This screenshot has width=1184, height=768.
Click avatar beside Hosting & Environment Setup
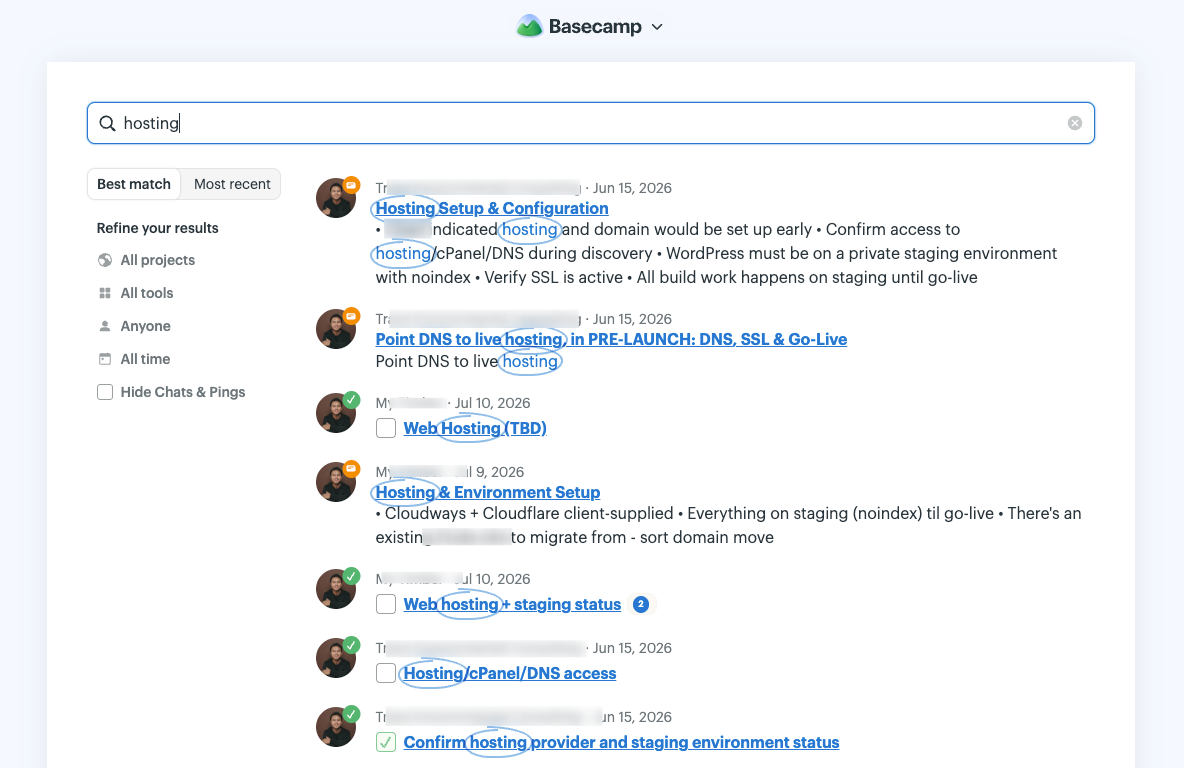coord(336,482)
